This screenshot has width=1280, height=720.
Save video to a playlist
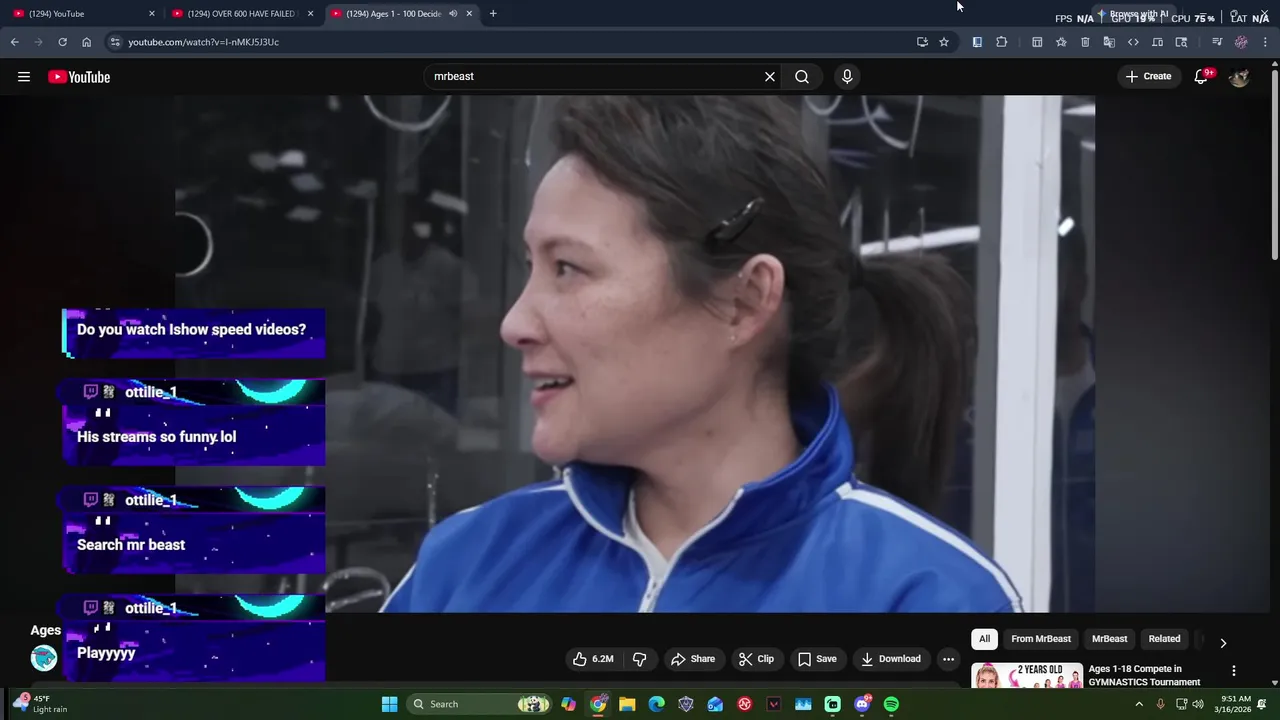click(x=817, y=659)
